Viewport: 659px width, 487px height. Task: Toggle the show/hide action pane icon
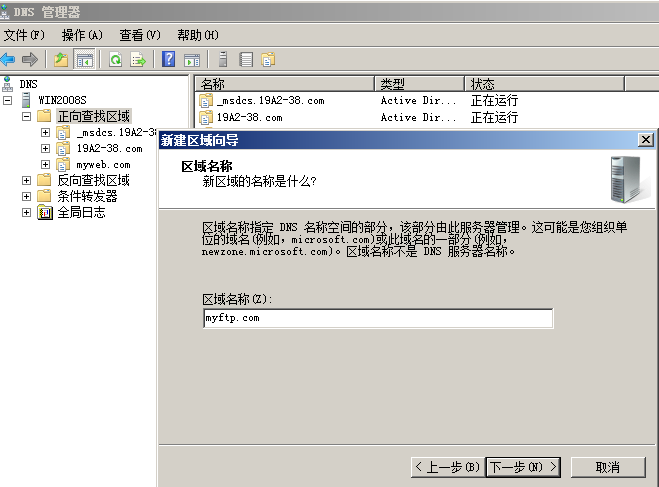[x=192, y=60]
